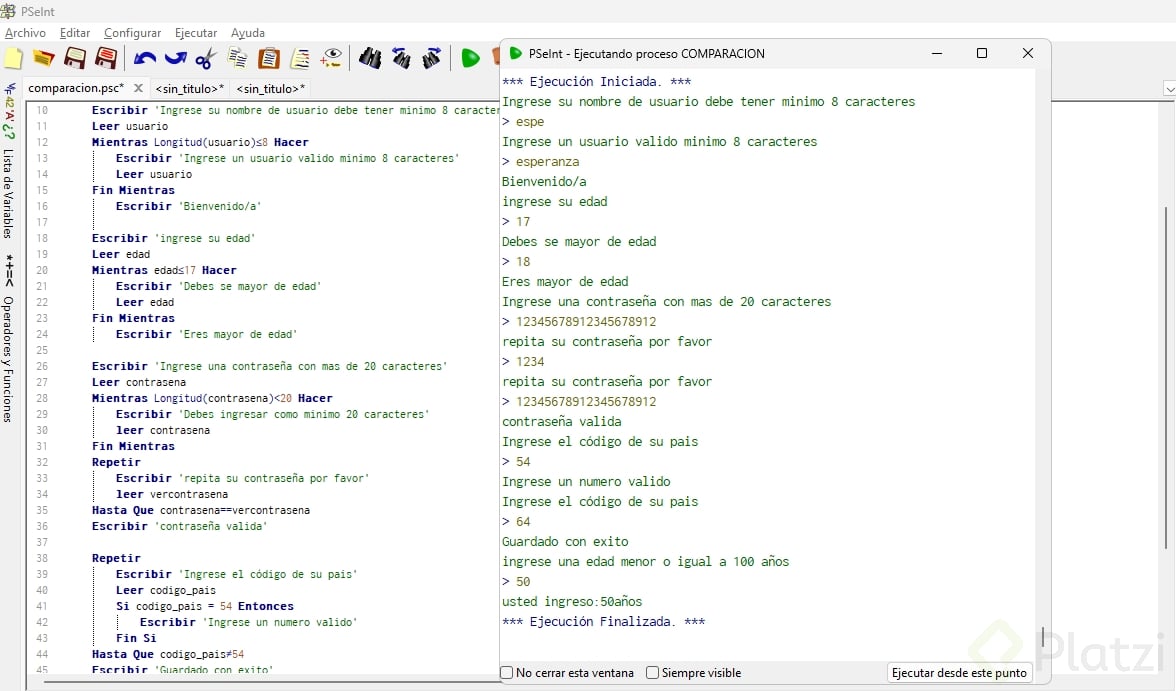
Task: Open the Ejecutar menu
Action: click(196, 33)
